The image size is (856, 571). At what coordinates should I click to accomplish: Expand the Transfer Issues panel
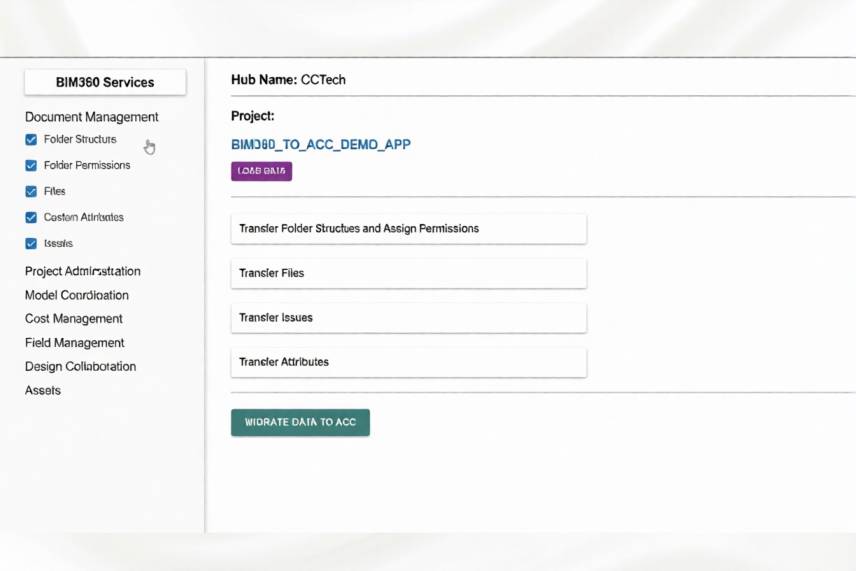click(409, 318)
